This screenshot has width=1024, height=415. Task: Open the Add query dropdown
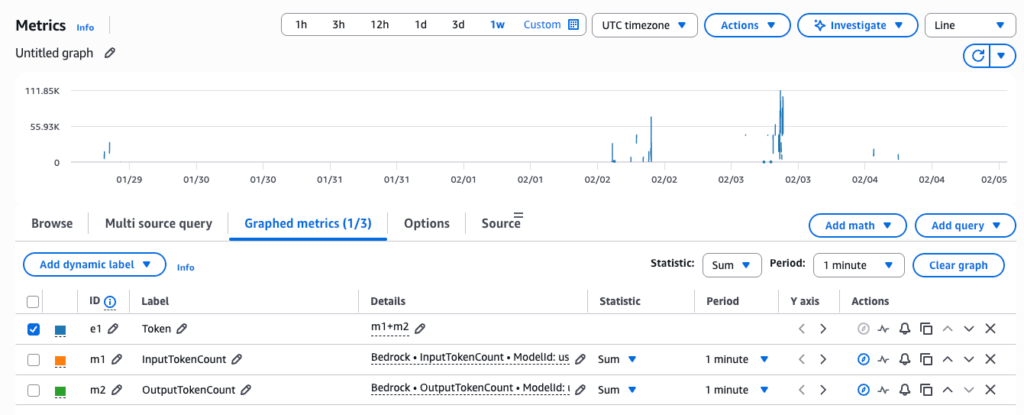[965, 225]
